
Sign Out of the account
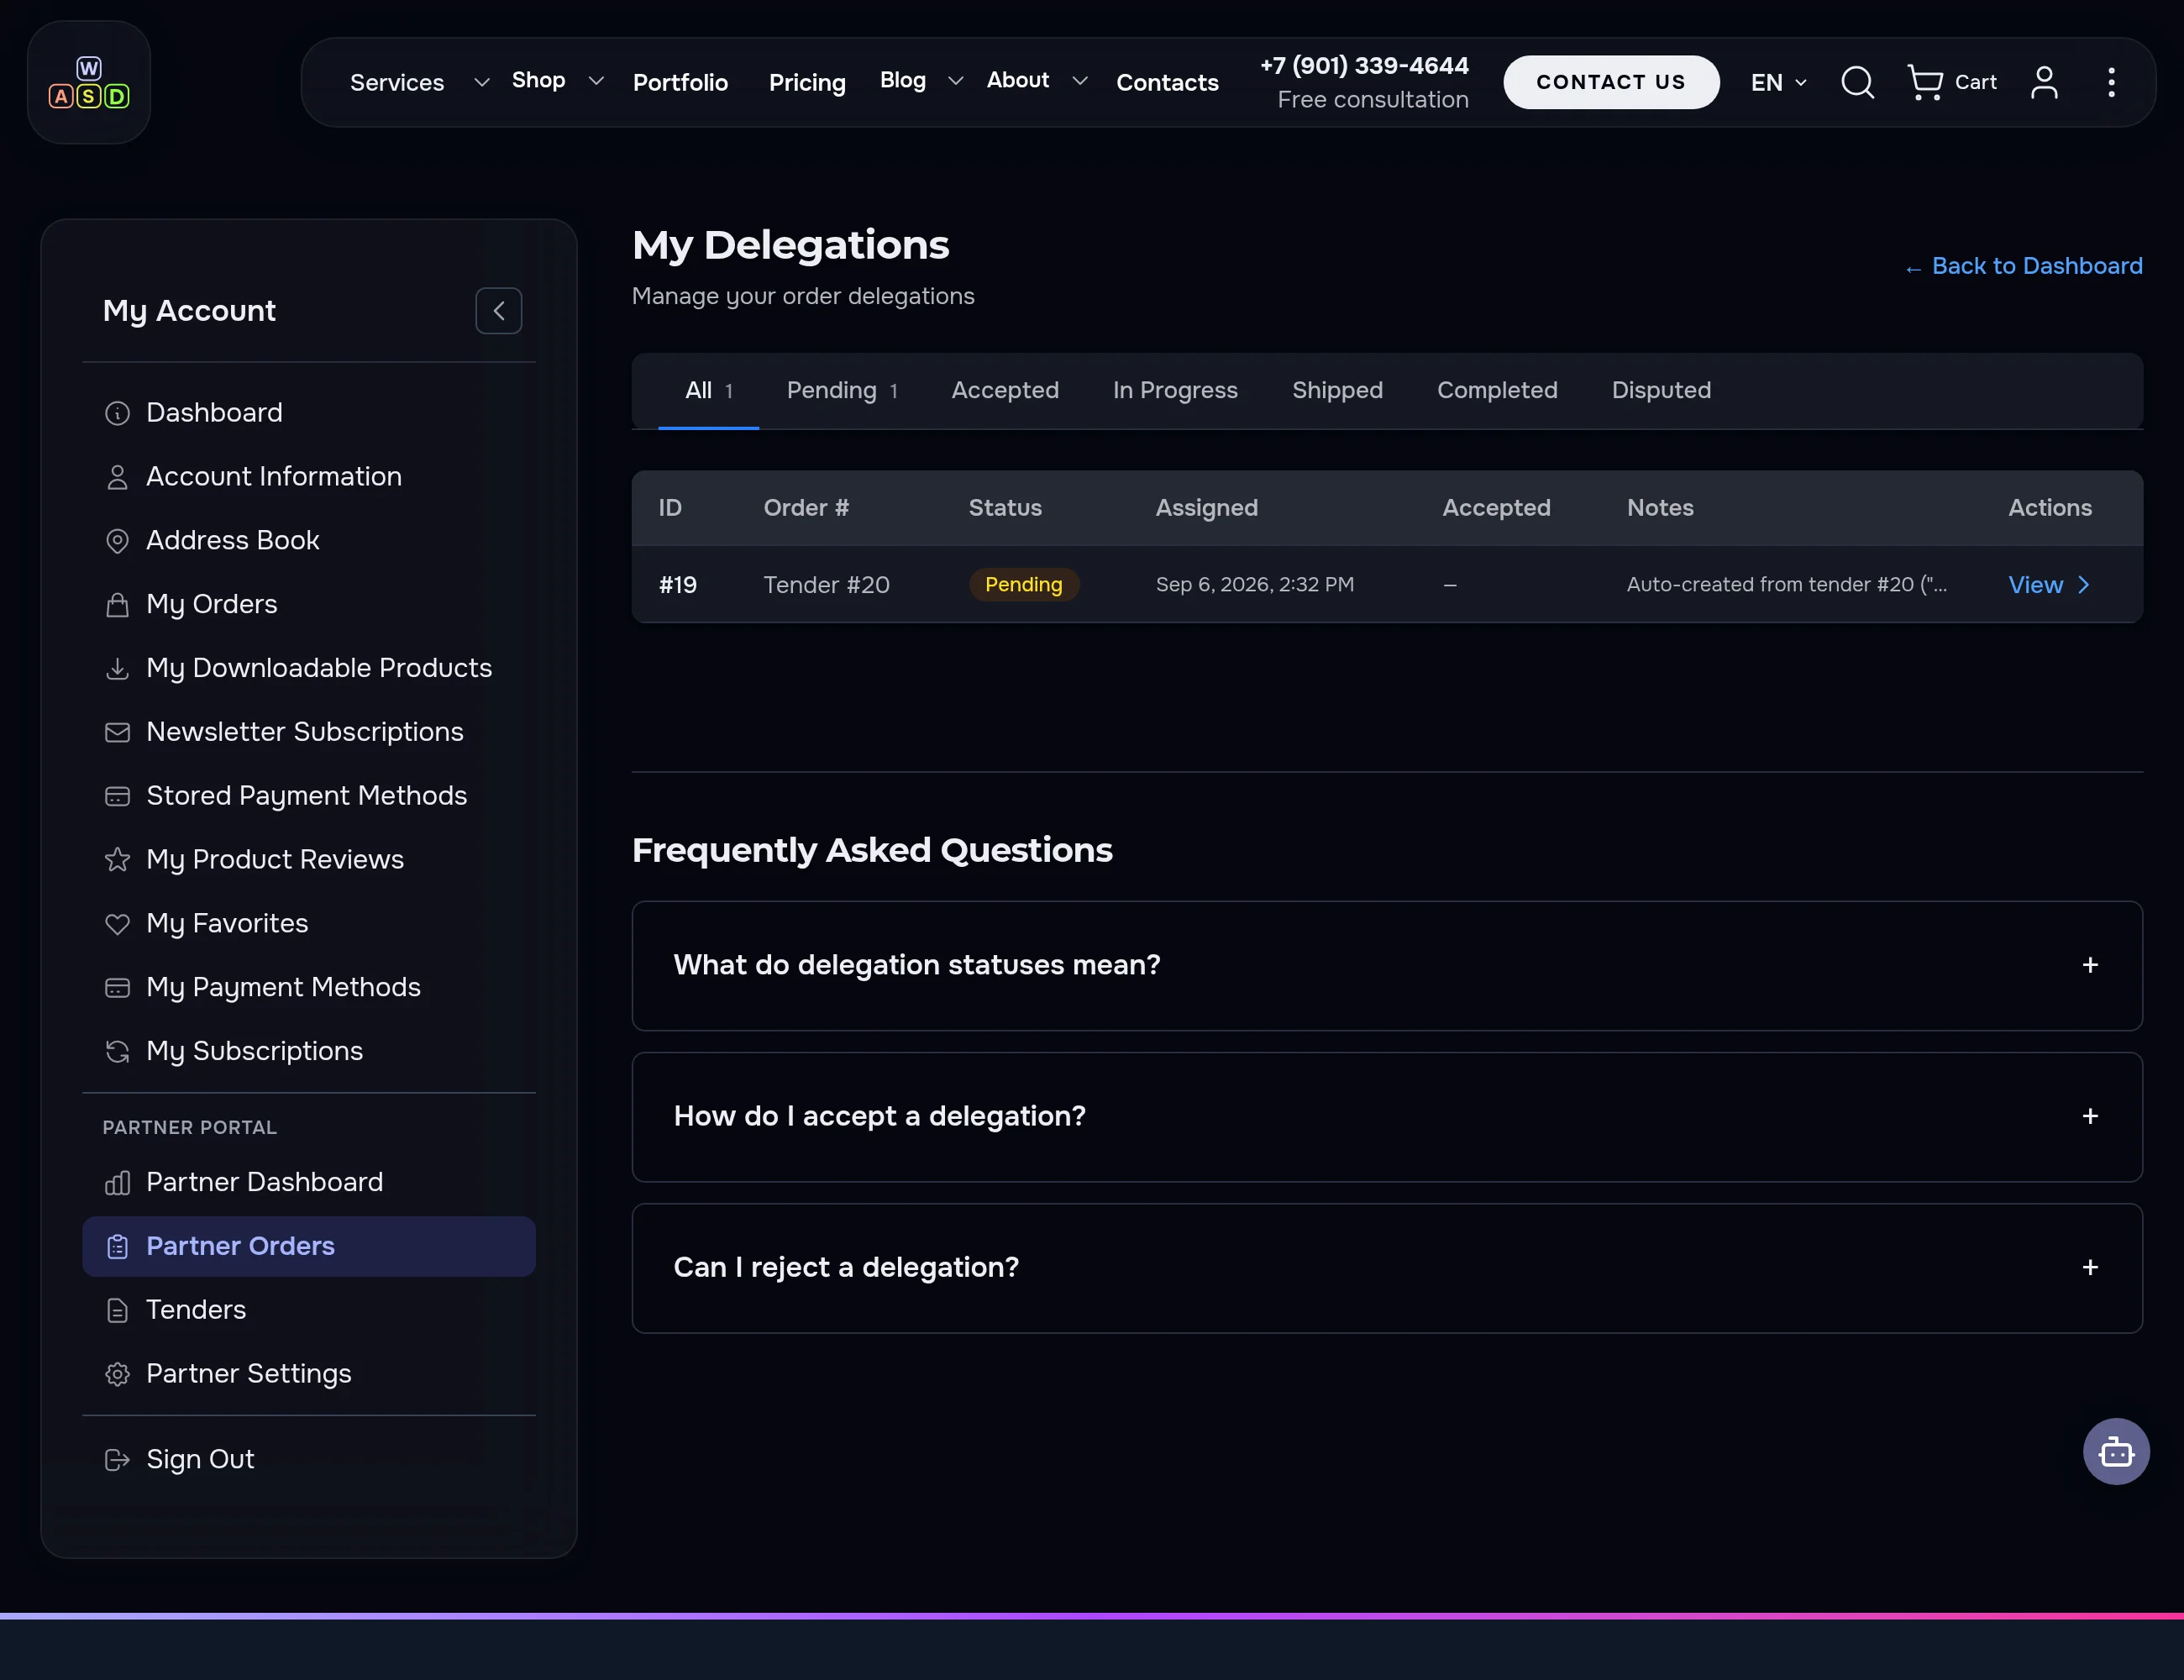tap(309, 1459)
